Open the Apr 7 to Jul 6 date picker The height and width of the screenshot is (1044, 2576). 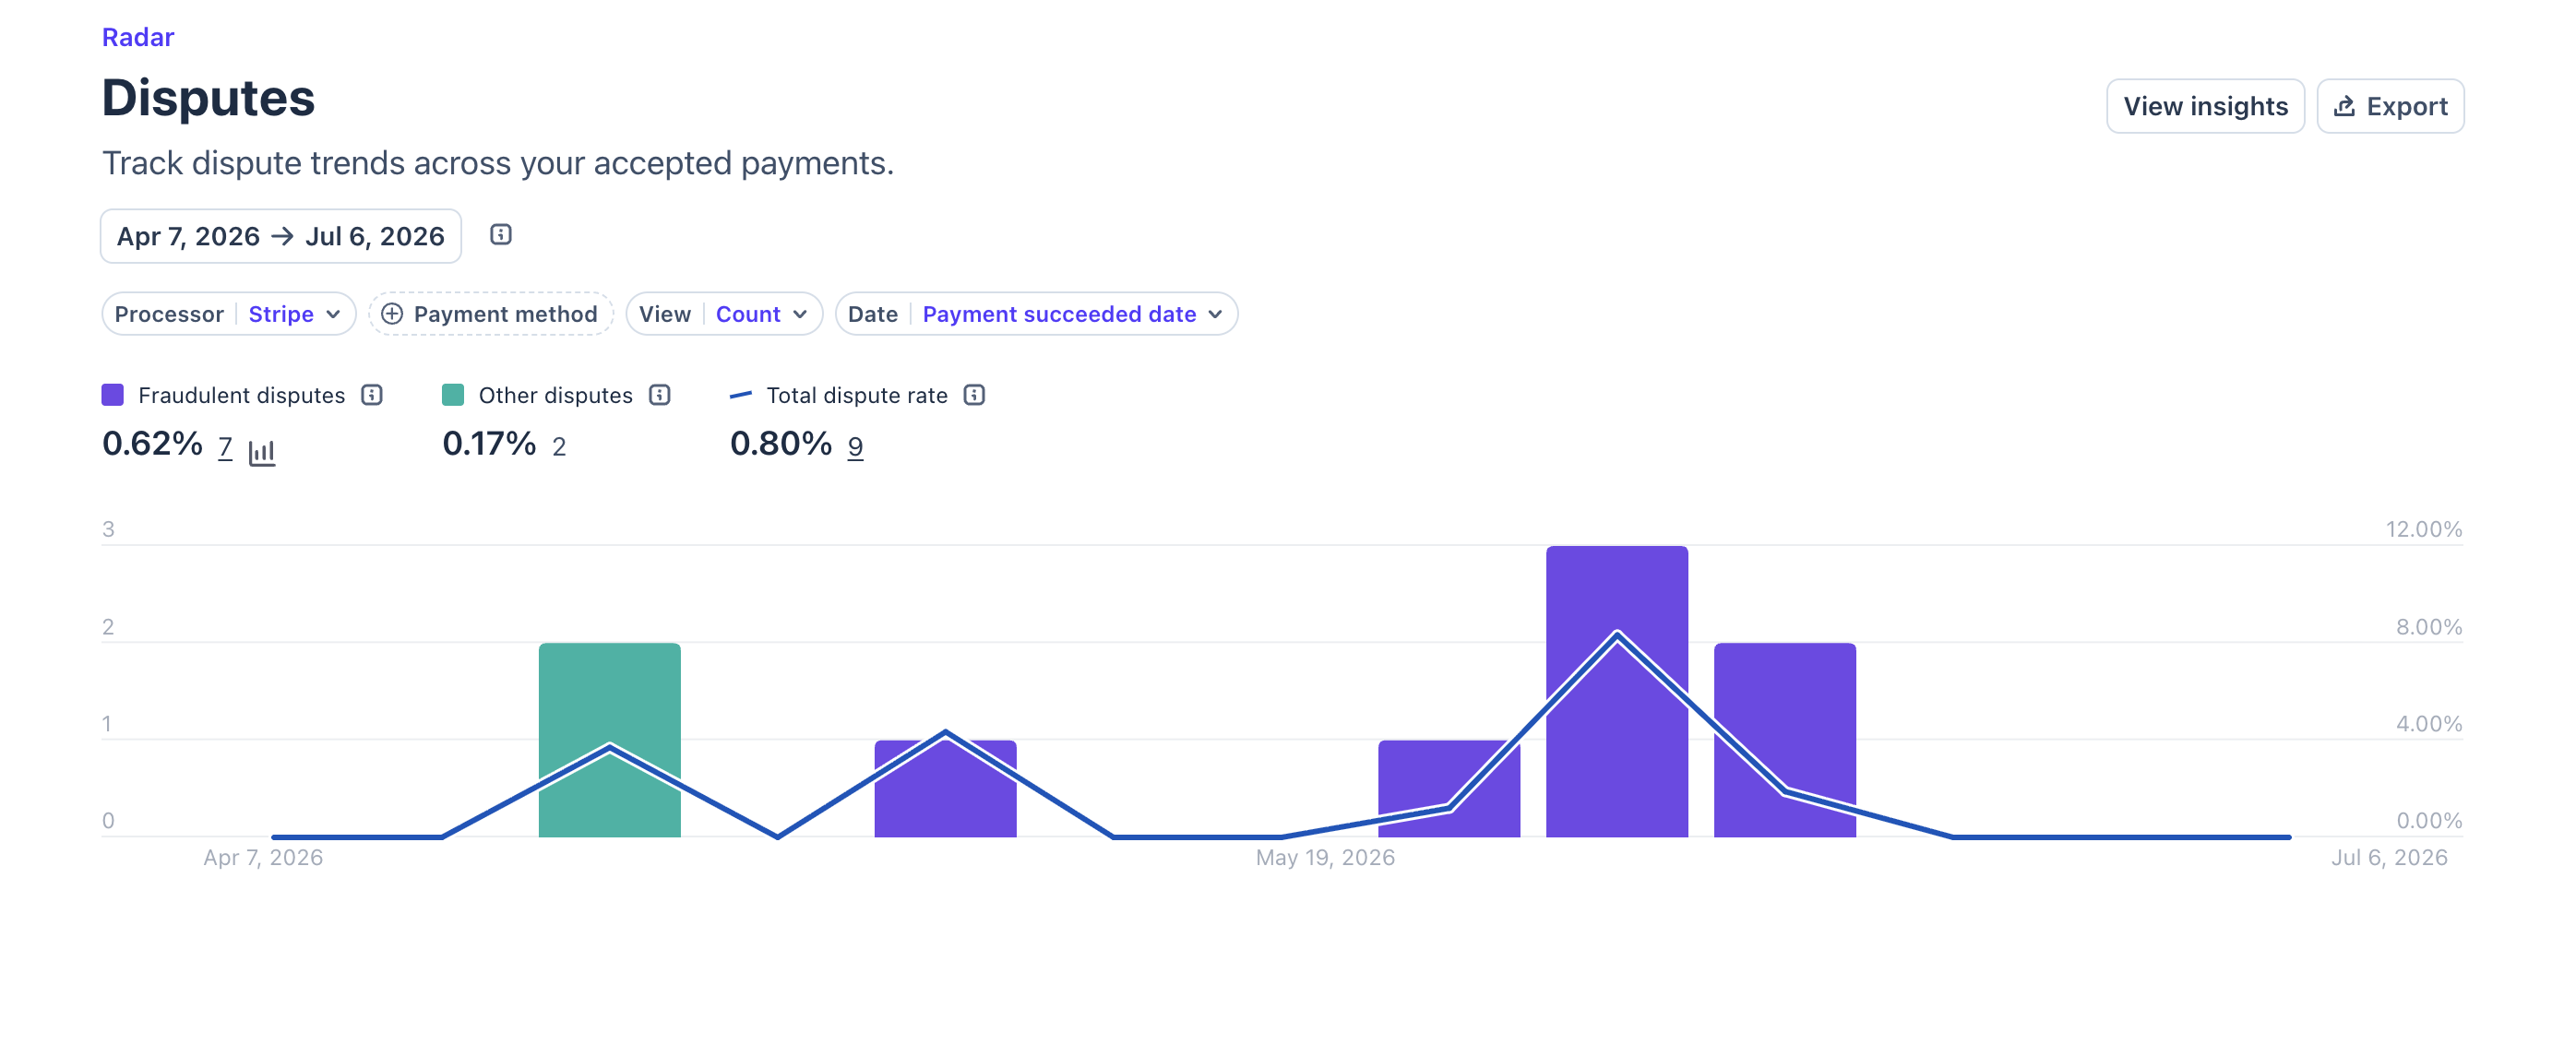[x=281, y=236]
